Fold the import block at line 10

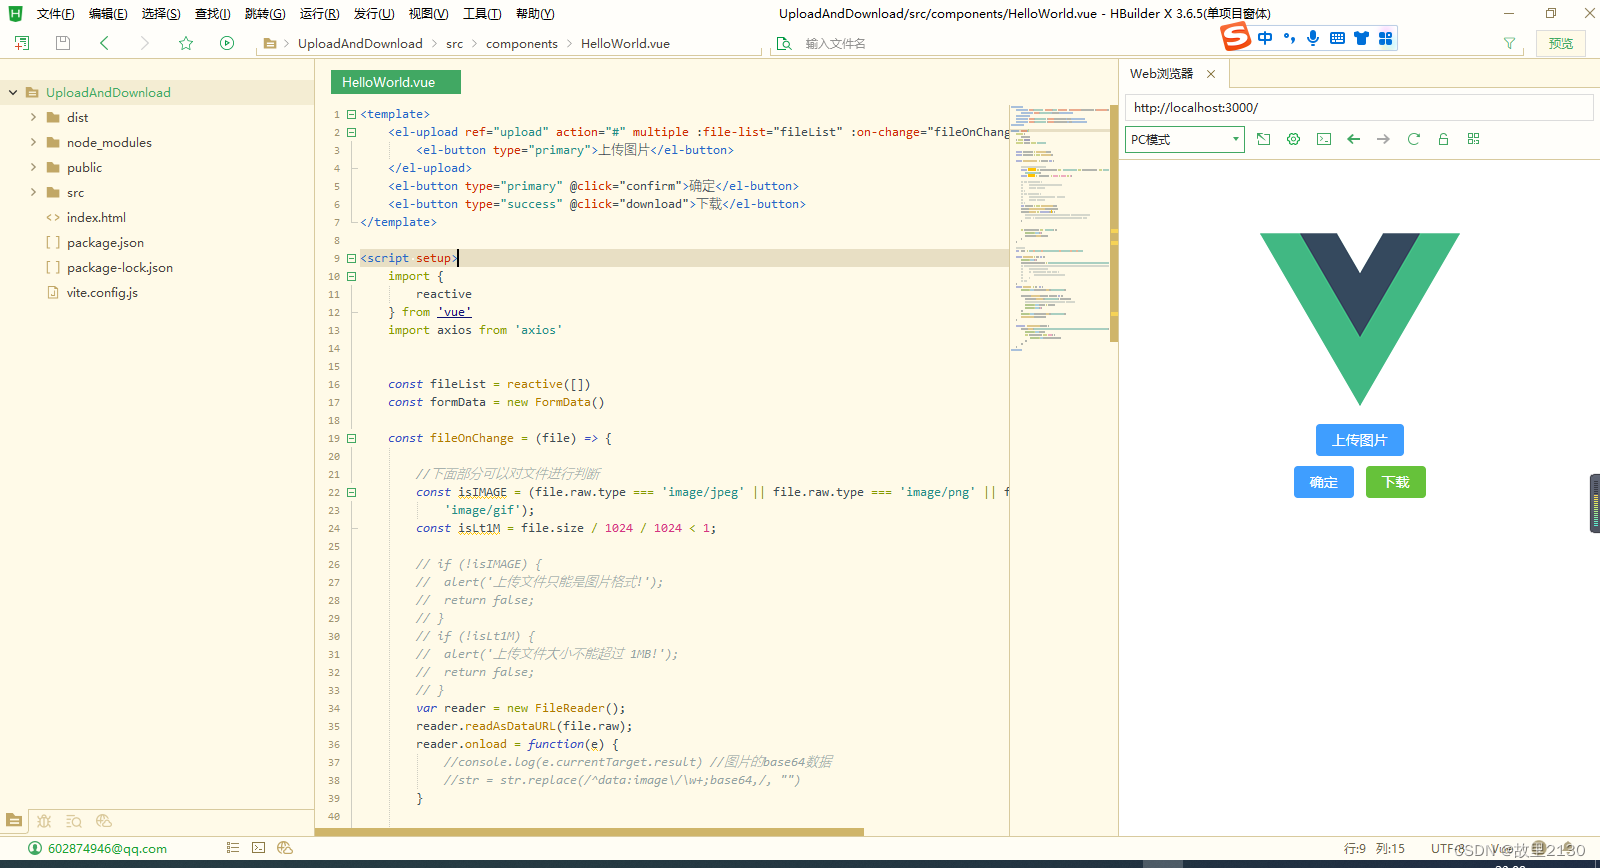(352, 276)
